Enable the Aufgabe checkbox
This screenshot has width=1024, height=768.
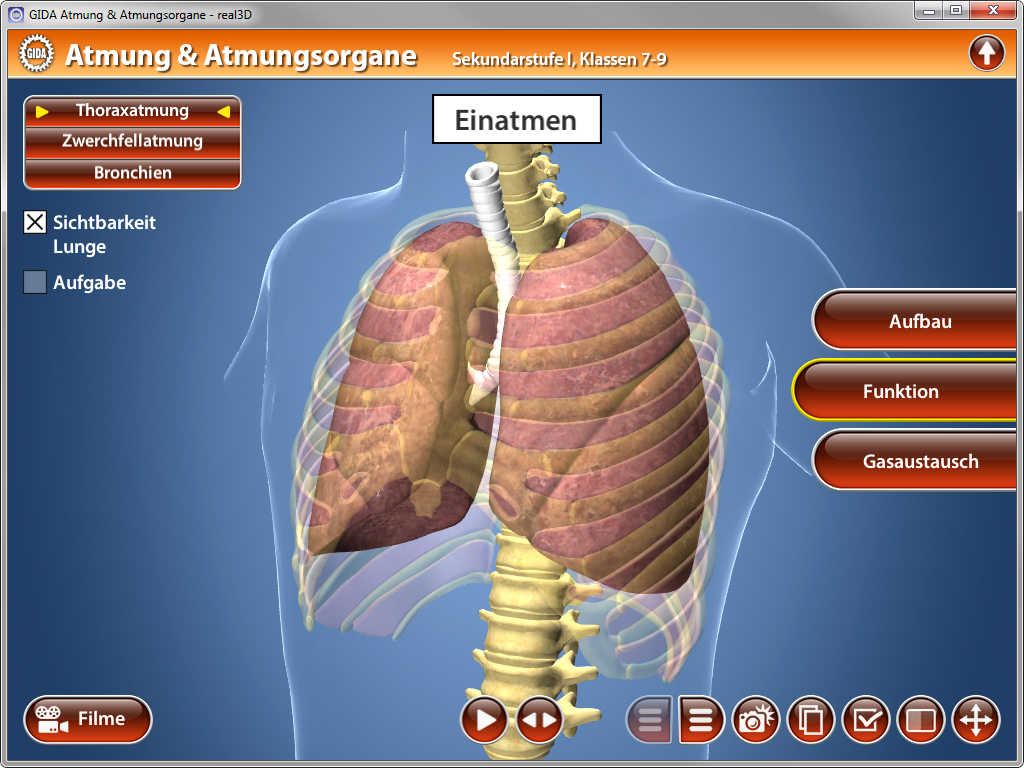[x=35, y=283]
